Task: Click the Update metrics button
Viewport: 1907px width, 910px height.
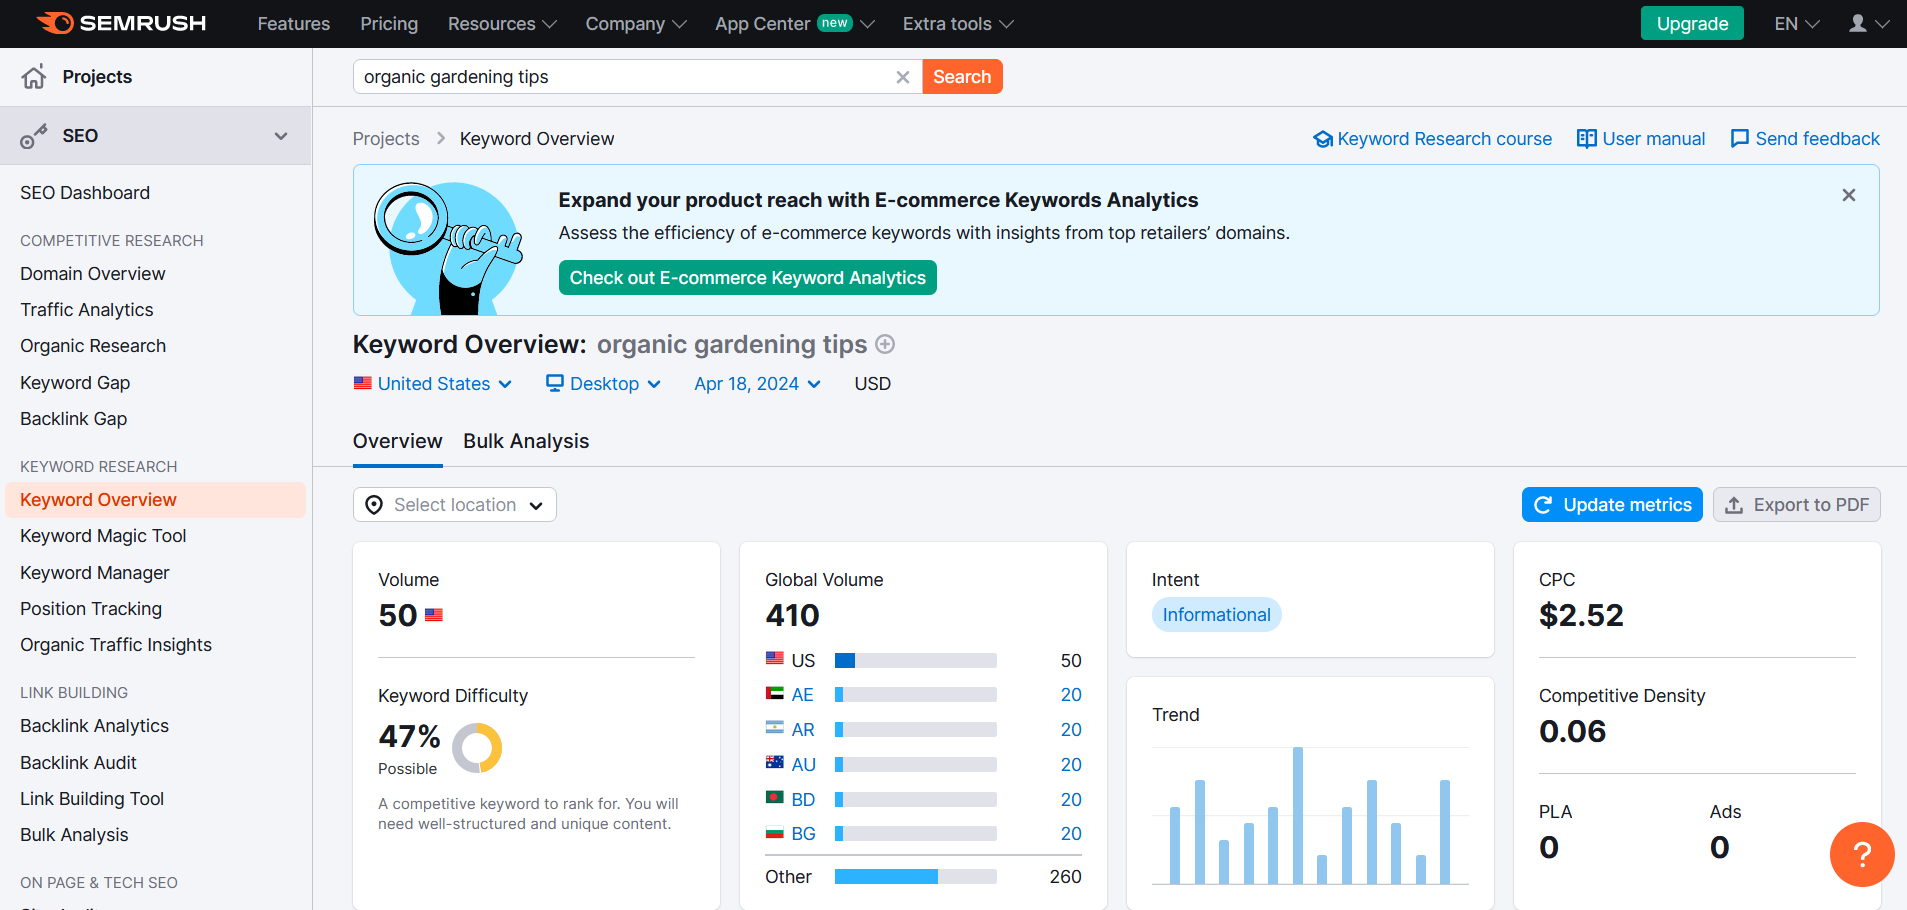Action: coord(1612,505)
